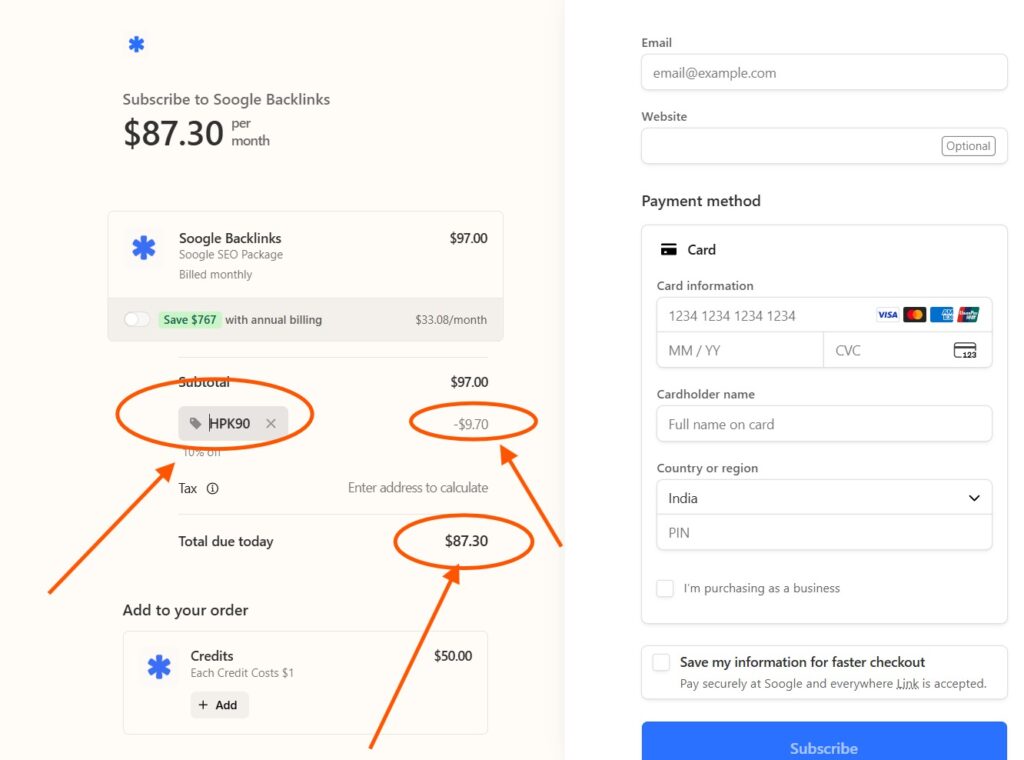1024x760 pixels.
Task: Open the Country or region dropdown
Action: (x=824, y=498)
